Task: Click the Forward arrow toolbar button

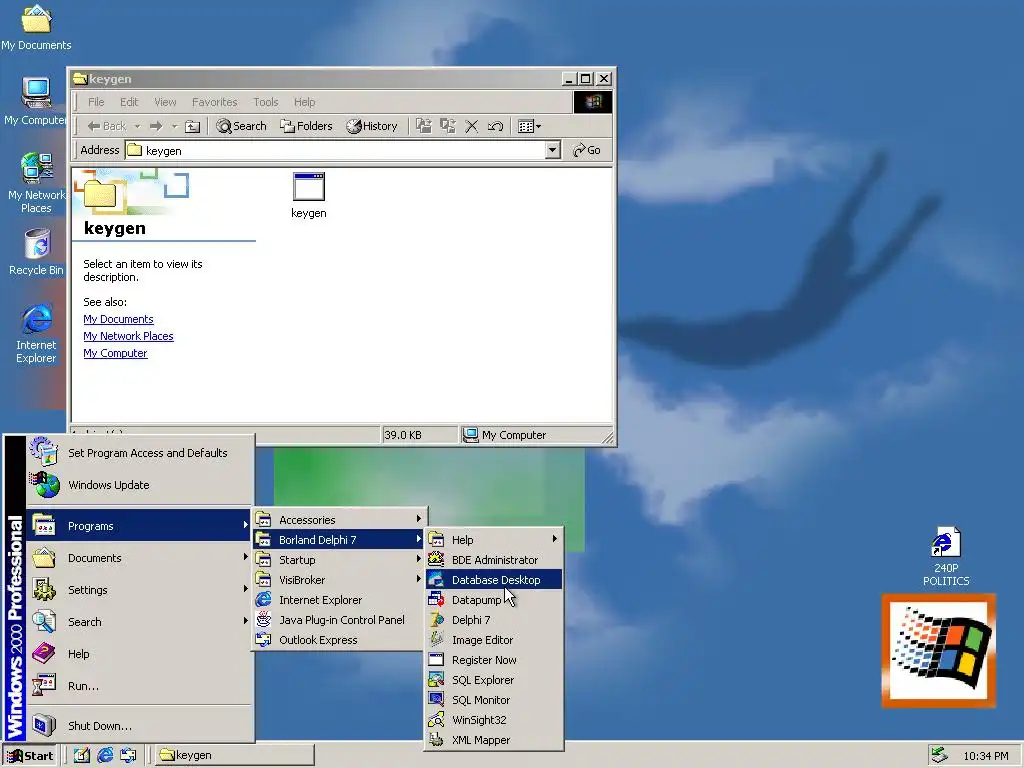Action: pos(155,126)
